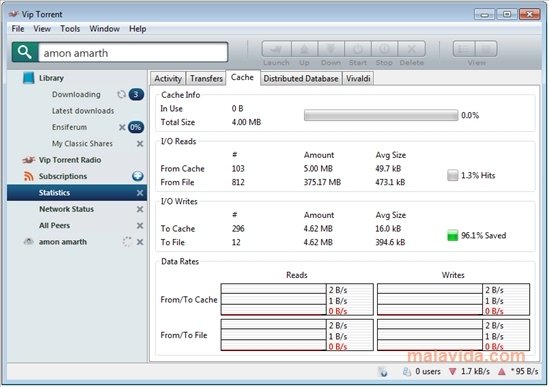Click the 0 users status icon
This screenshot has width=549, height=387.
(407, 372)
